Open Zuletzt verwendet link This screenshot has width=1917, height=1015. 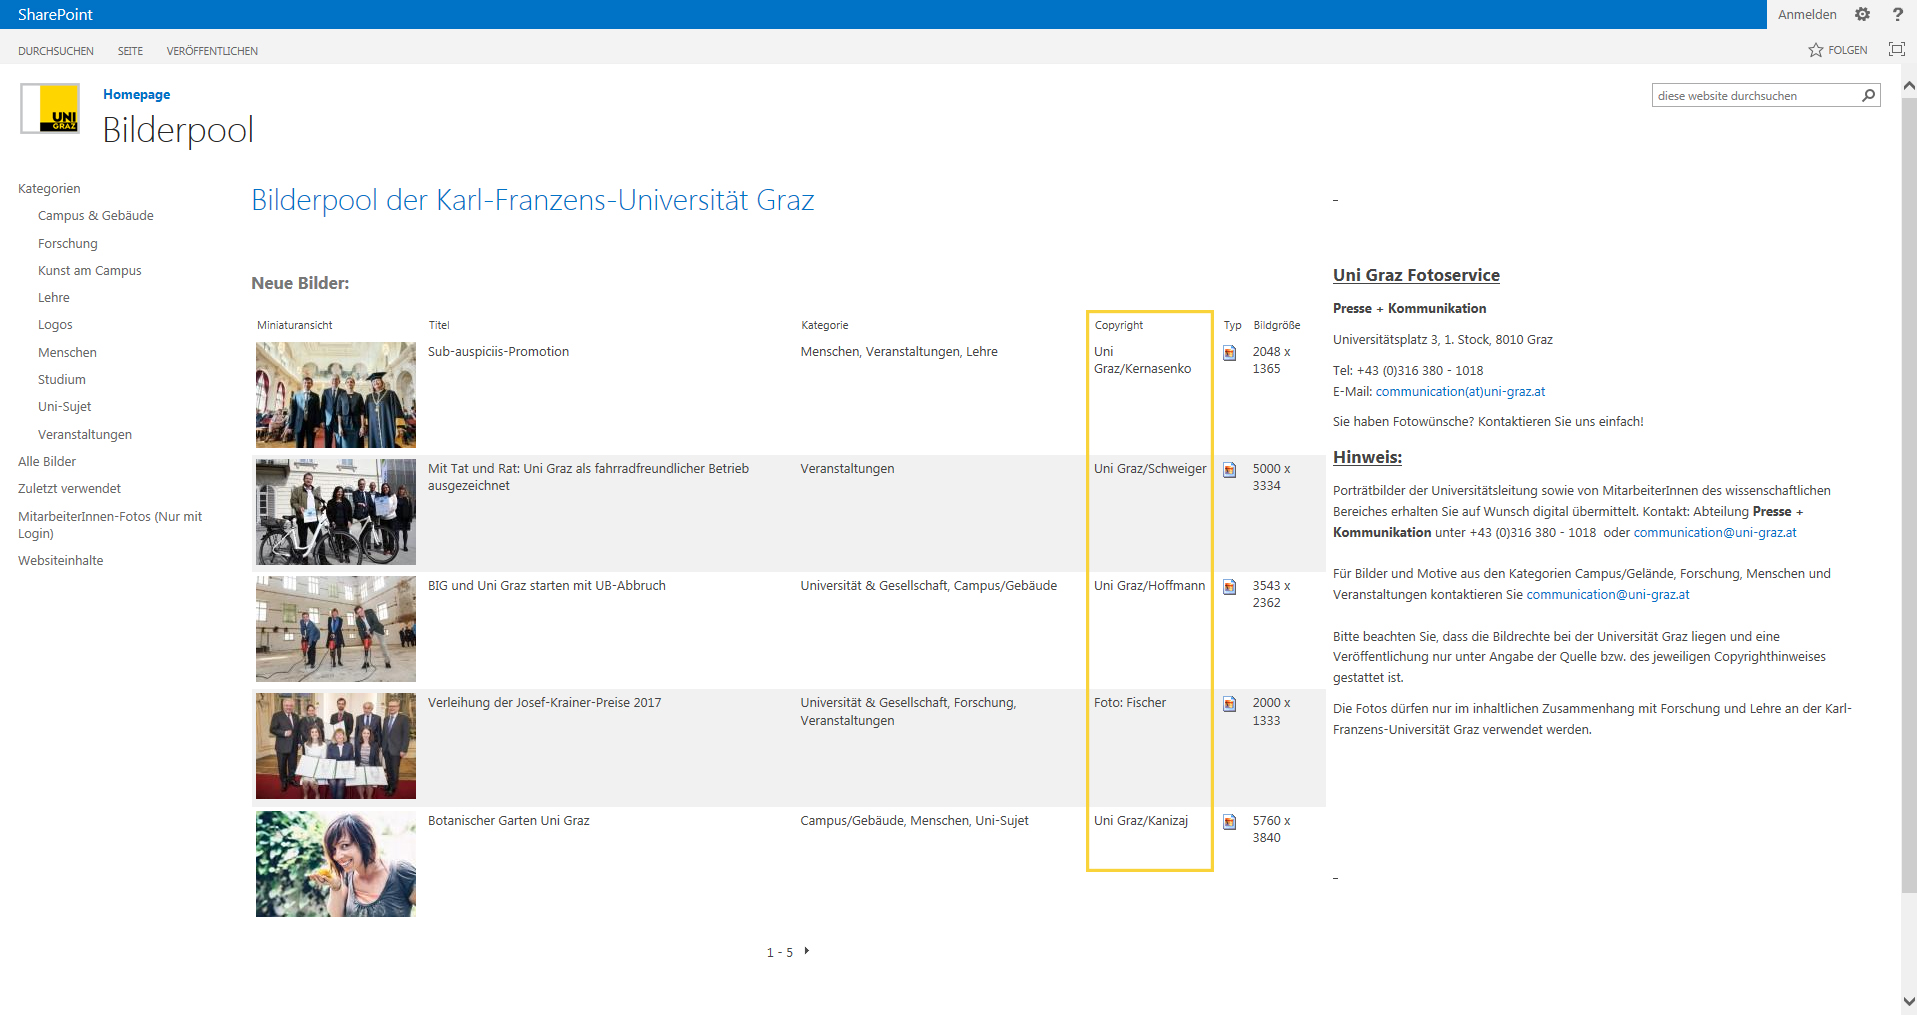[69, 489]
